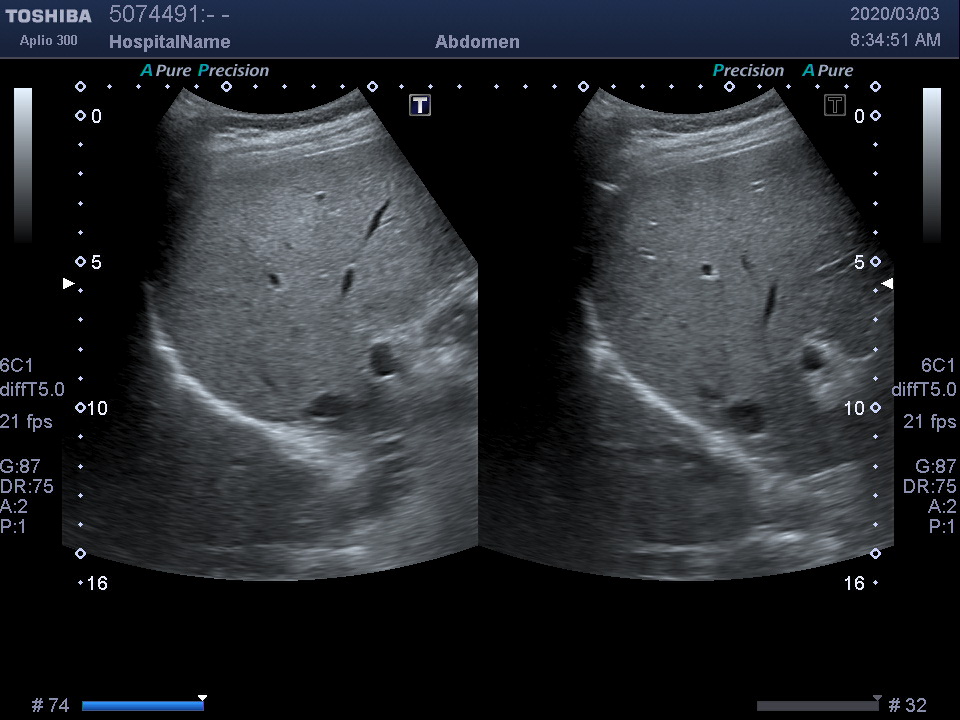Click A:2 parameter on right side

click(x=942, y=506)
